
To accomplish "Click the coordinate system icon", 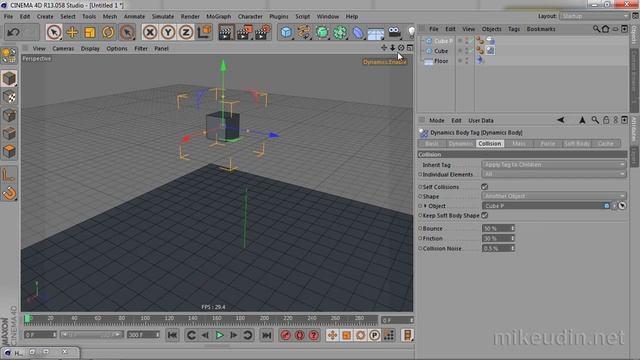I will [204, 32].
